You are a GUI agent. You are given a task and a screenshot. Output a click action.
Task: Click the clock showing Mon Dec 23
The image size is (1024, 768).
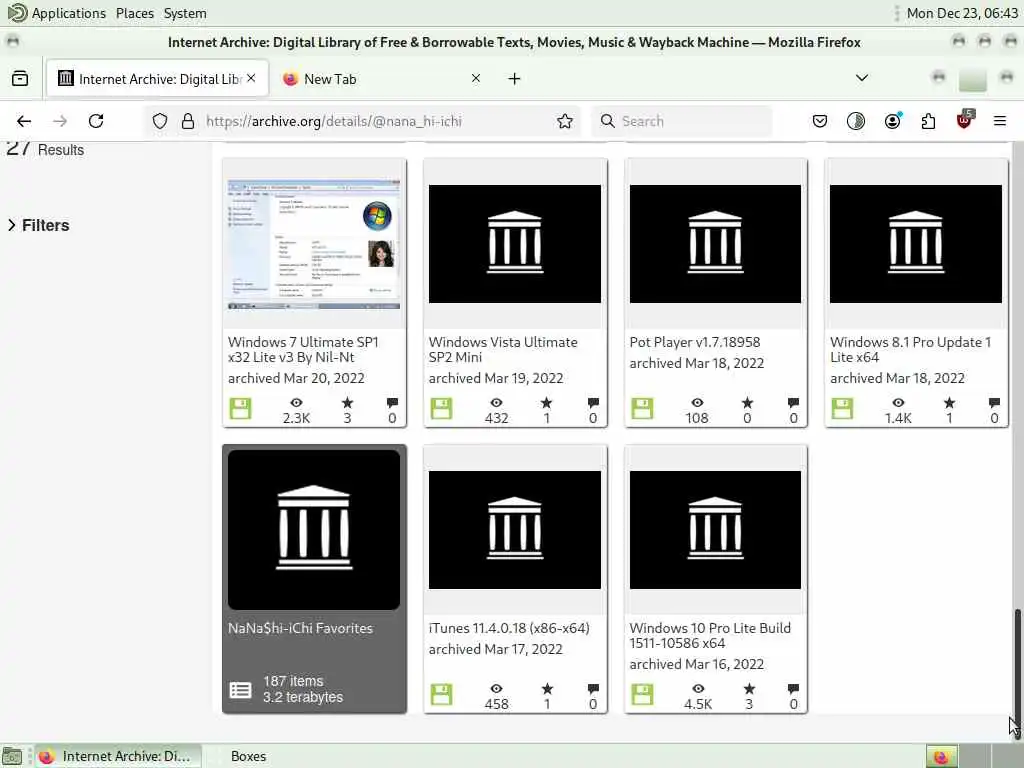point(962,13)
